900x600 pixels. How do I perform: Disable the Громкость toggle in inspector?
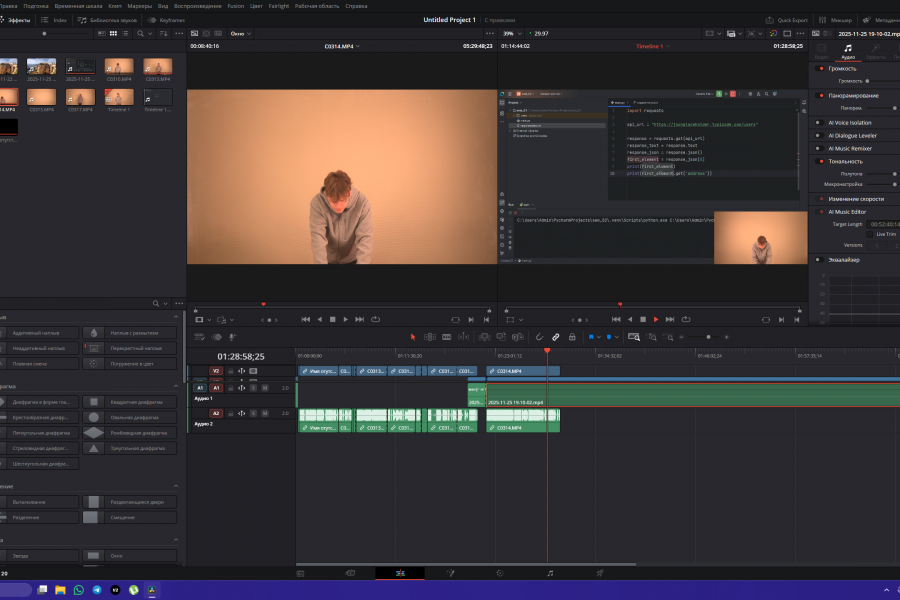(x=821, y=68)
